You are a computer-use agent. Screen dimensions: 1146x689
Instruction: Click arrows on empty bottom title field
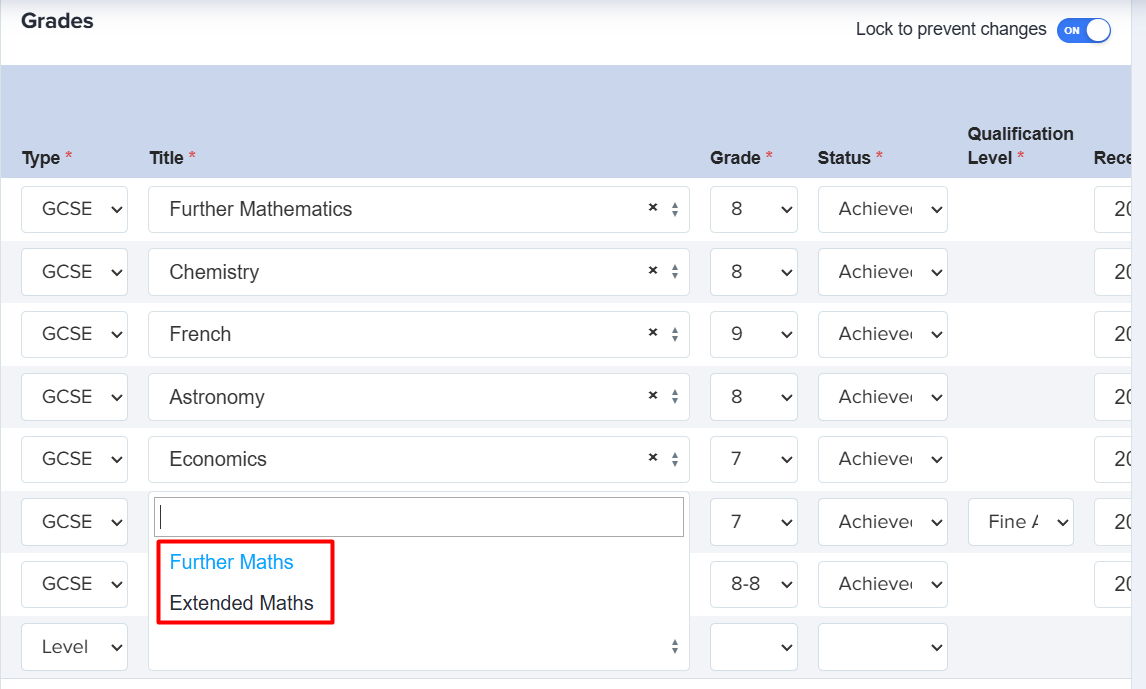(x=675, y=648)
